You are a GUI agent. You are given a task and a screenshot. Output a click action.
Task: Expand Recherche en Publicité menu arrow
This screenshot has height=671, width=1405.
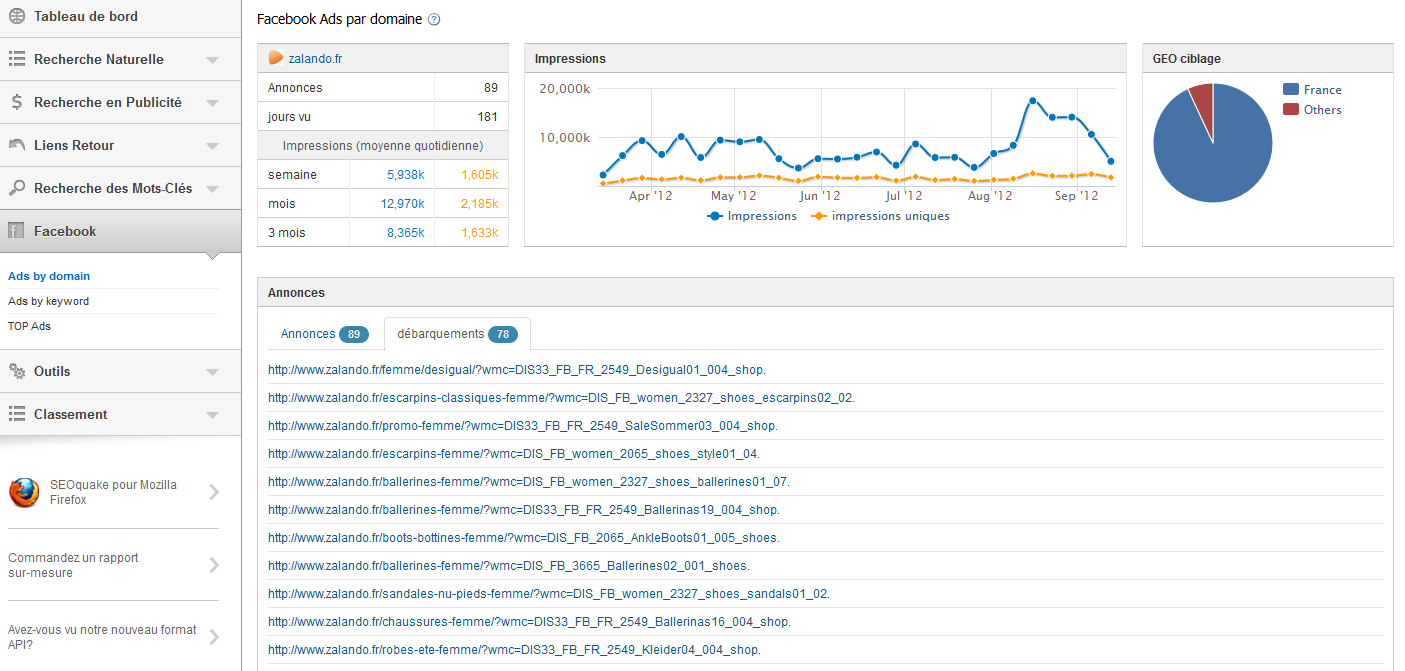click(x=212, y=103)
